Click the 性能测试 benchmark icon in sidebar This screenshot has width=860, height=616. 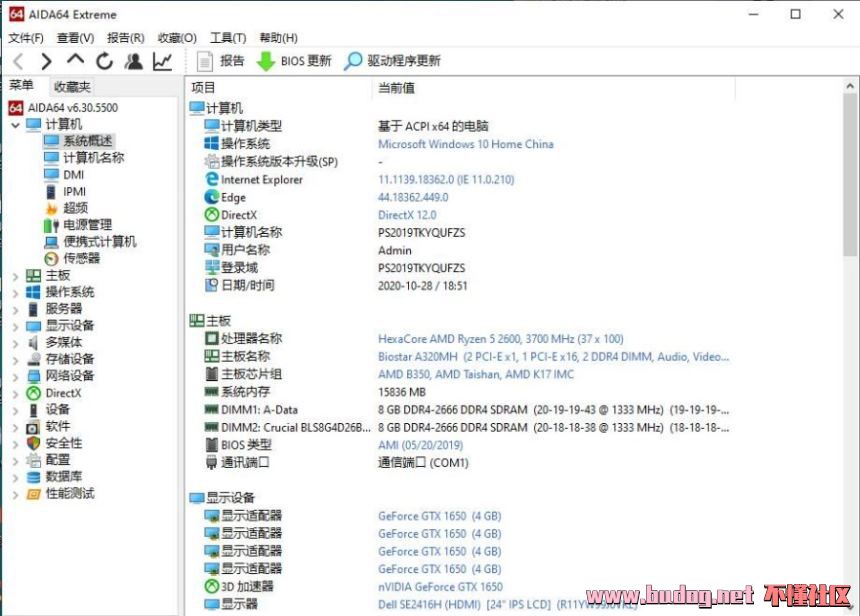[33, 494]
